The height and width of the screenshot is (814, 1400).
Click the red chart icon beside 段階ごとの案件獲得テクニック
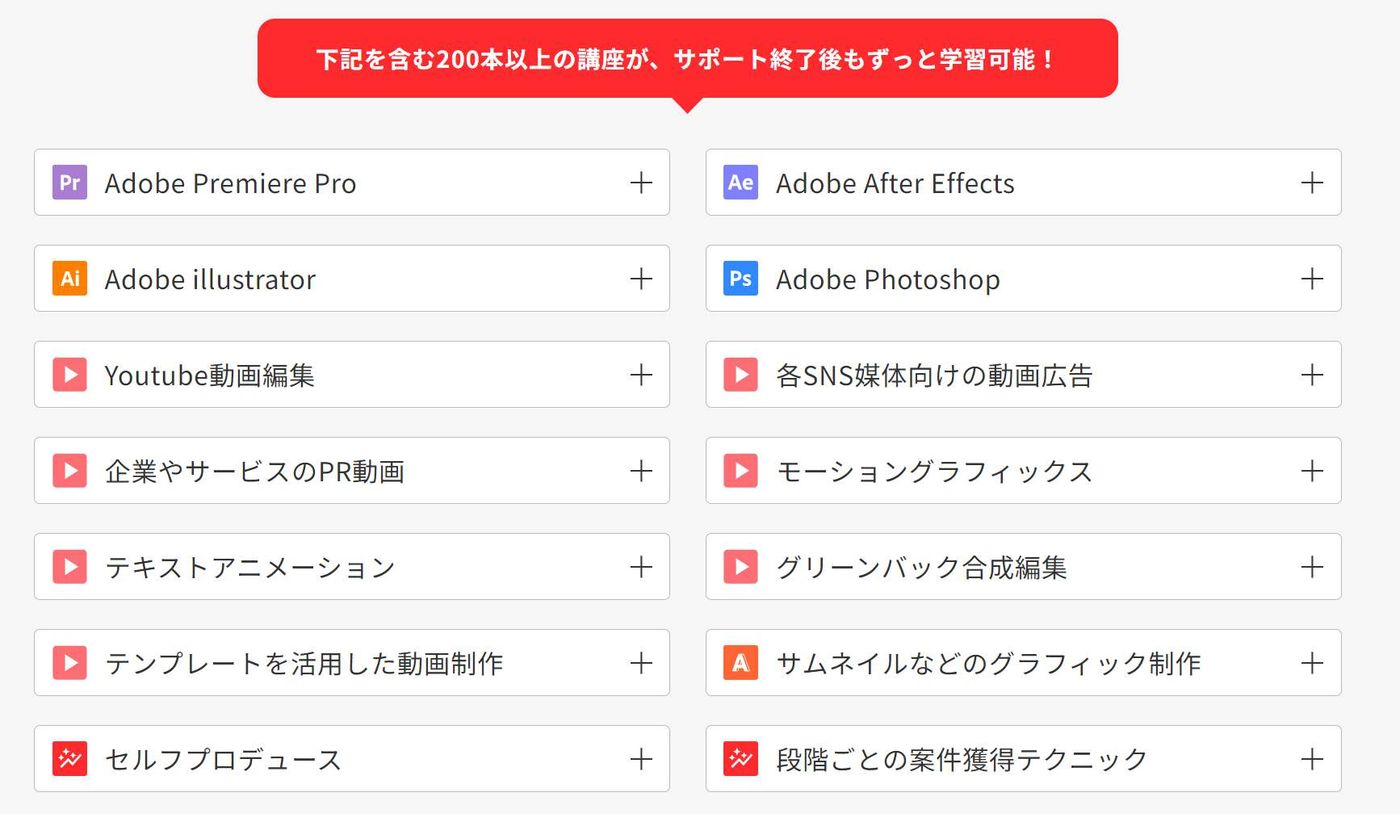pyautogui.click(x=741, y=759)
